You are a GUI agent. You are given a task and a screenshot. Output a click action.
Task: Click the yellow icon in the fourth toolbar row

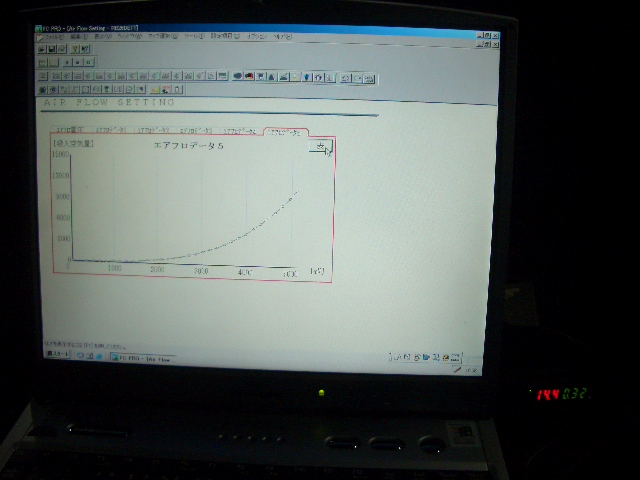coord(155,89)
